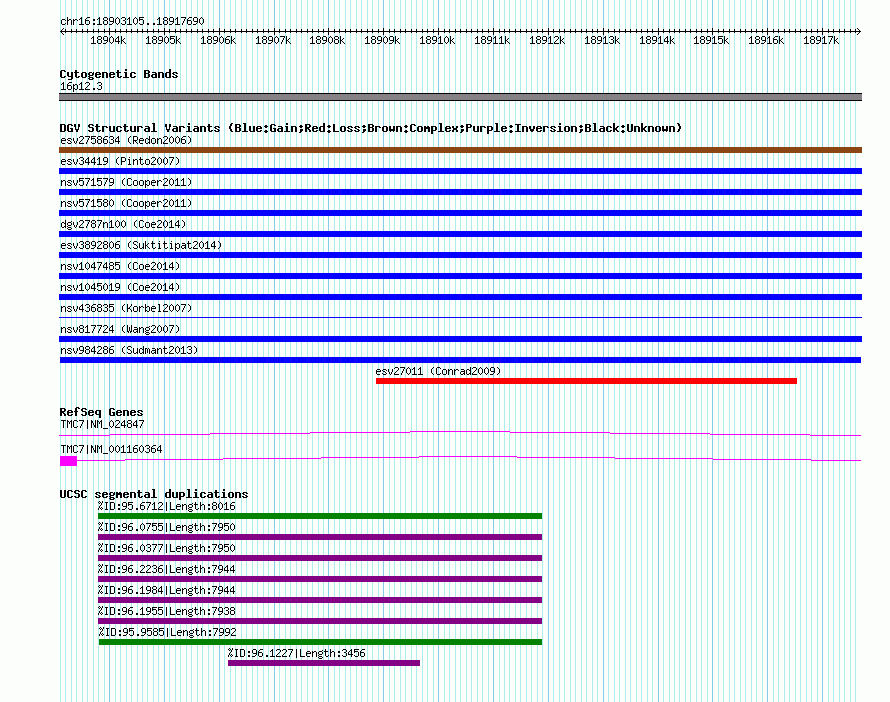Open the nsv1045019 (Coe2014) label
Viewport: 890px width, 702px height.
coord(120,287)
